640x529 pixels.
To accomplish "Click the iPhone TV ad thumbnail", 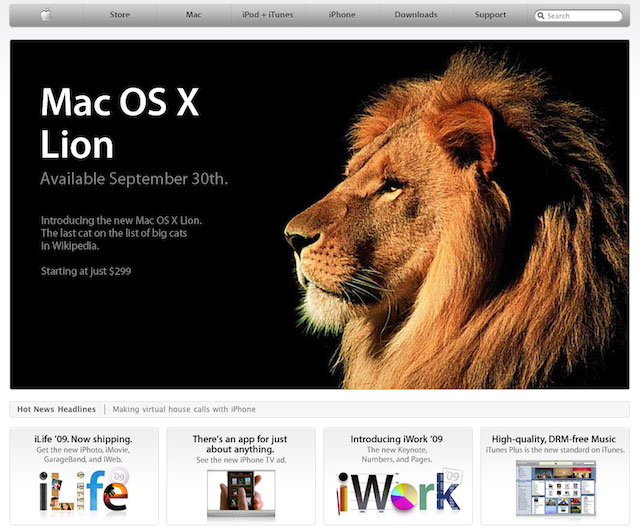I will pyautogui.click(x=241, y=493).
